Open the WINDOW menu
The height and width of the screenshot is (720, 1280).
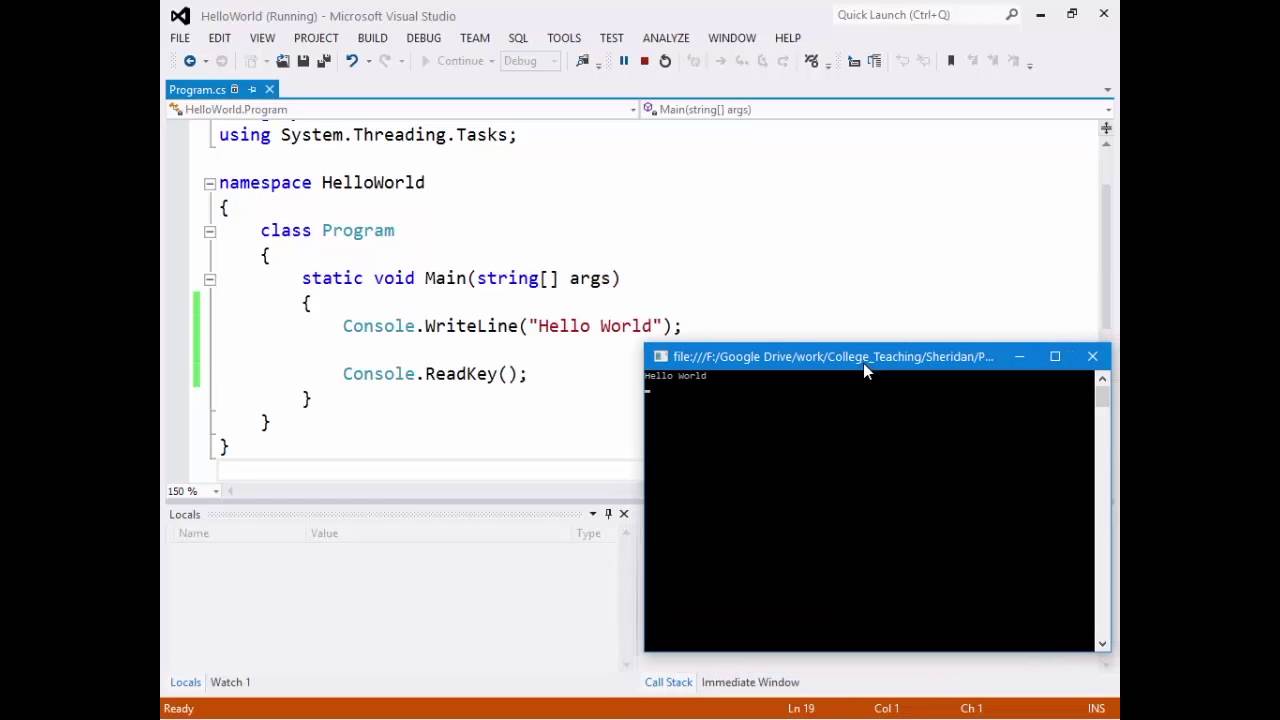[x=732, y=38]
